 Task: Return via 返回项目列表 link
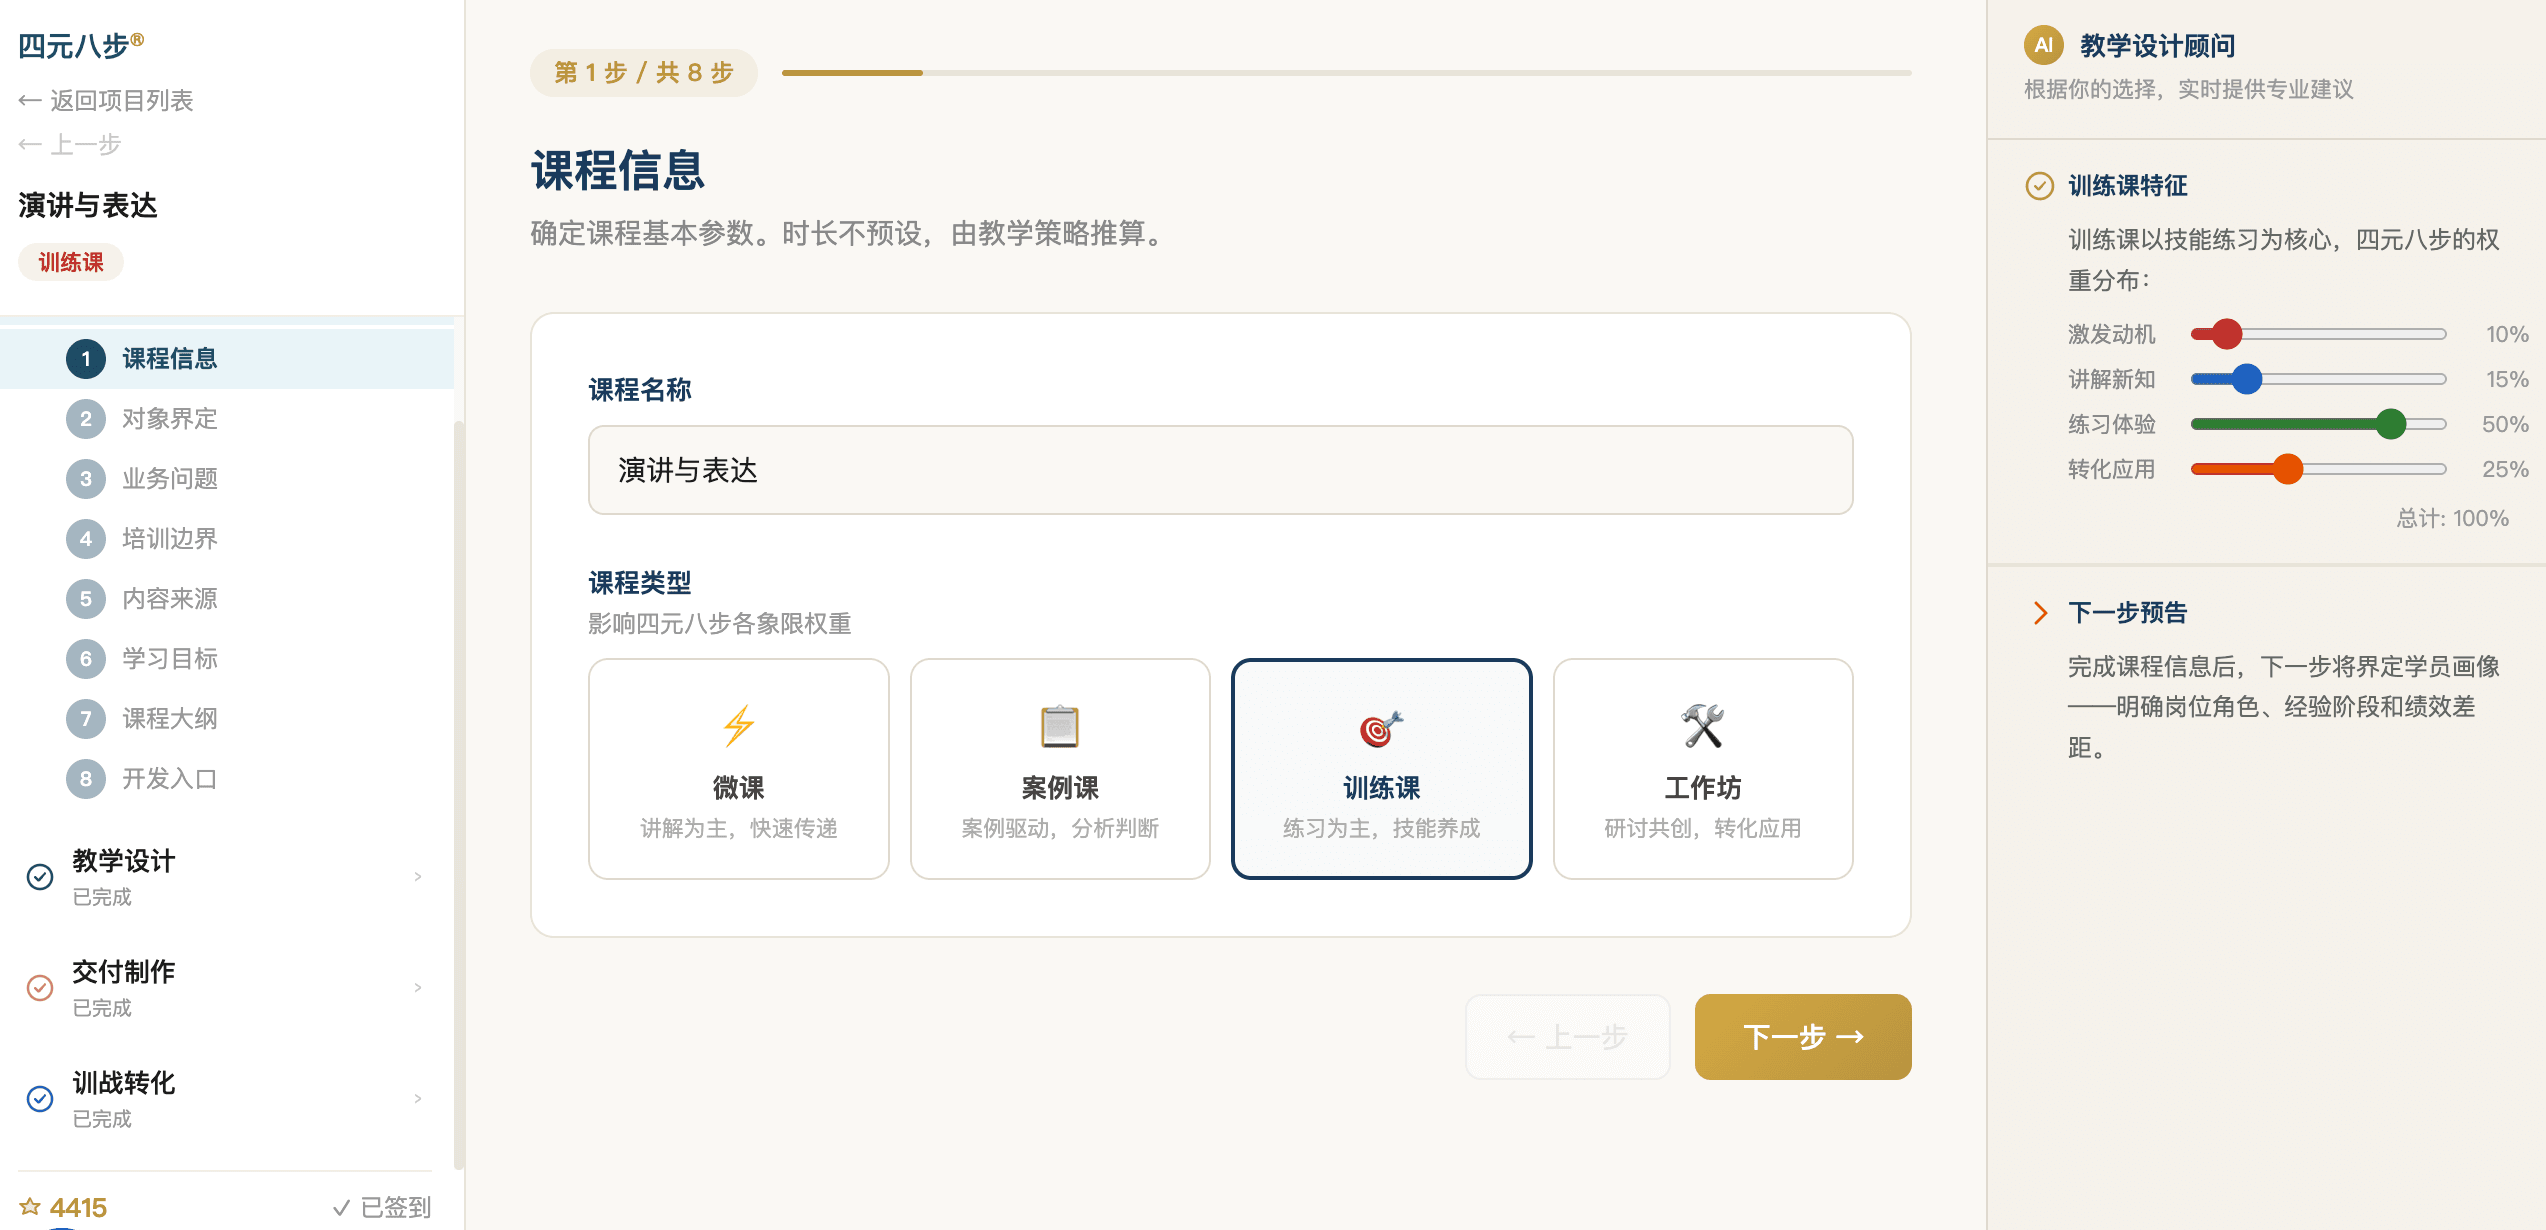coord(106,100)
